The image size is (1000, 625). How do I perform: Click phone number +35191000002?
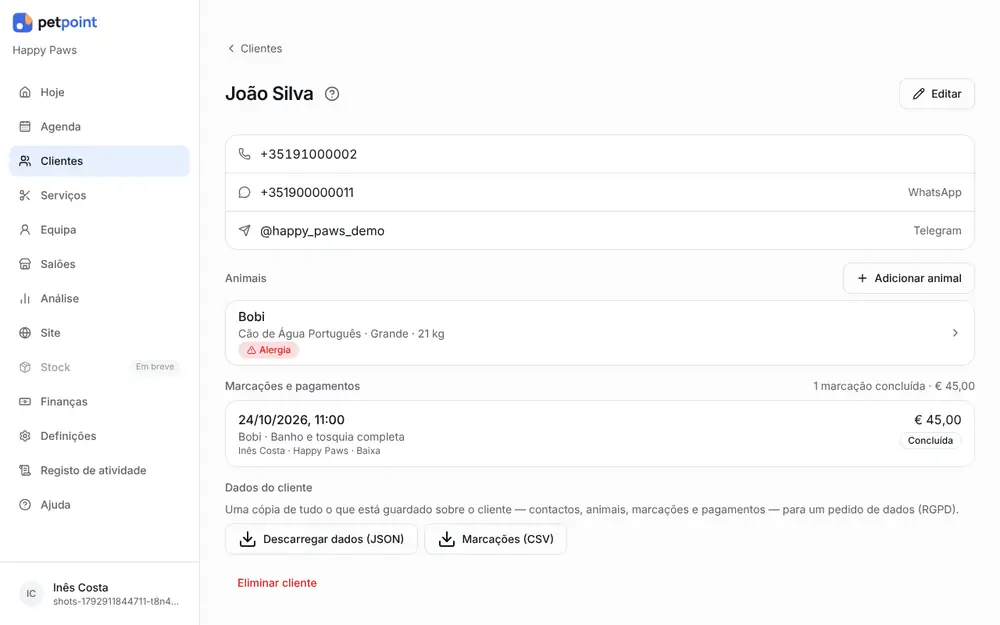coord(309,154)
